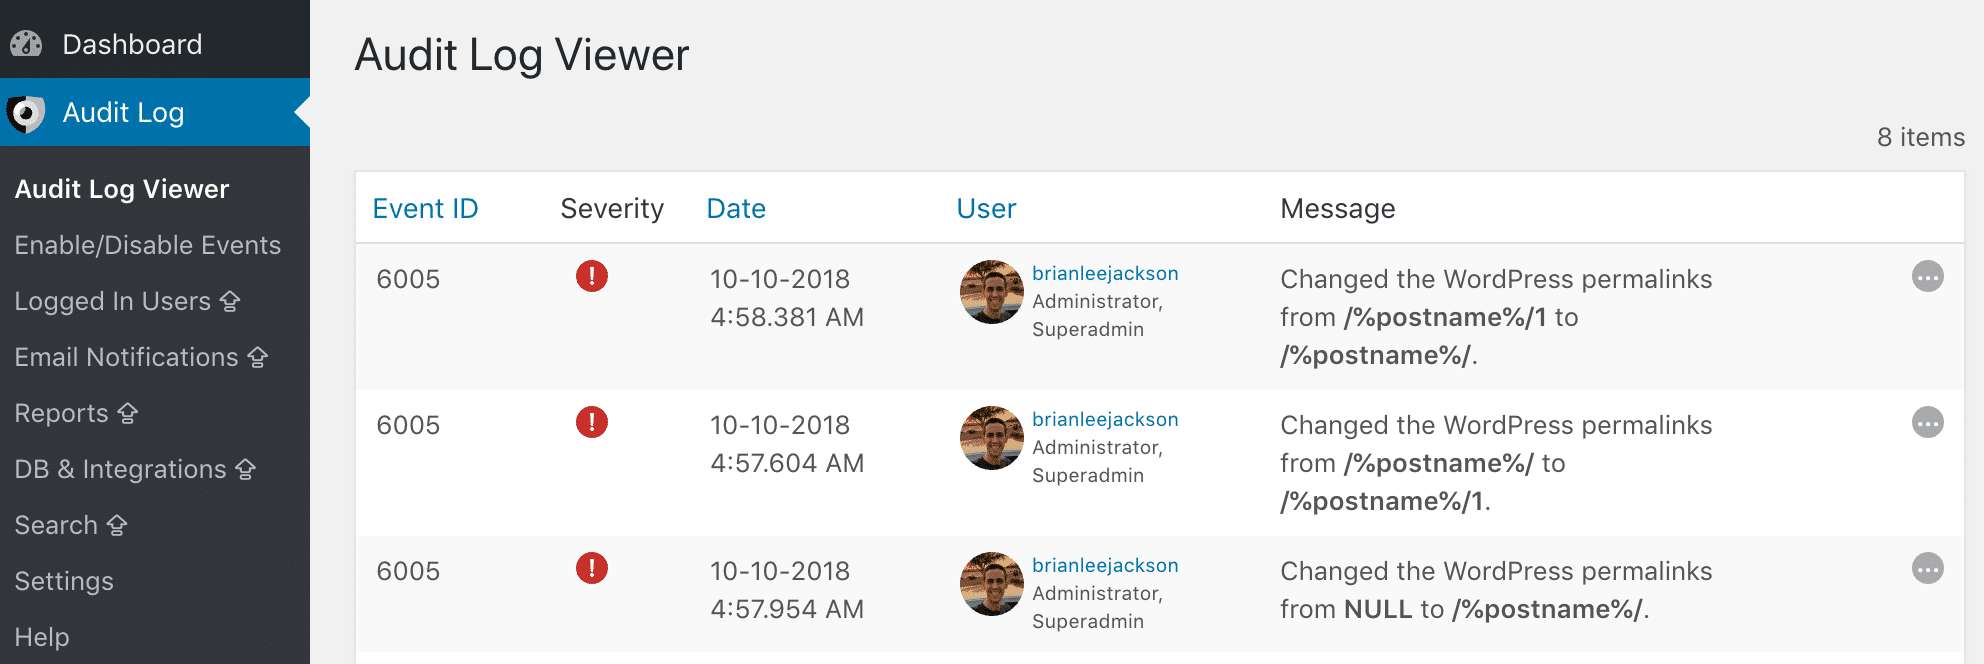This screenshot has width=1984, height=664.
Task: Expand the second event's options via ellipsis
Action: [x=1928, y=422]
